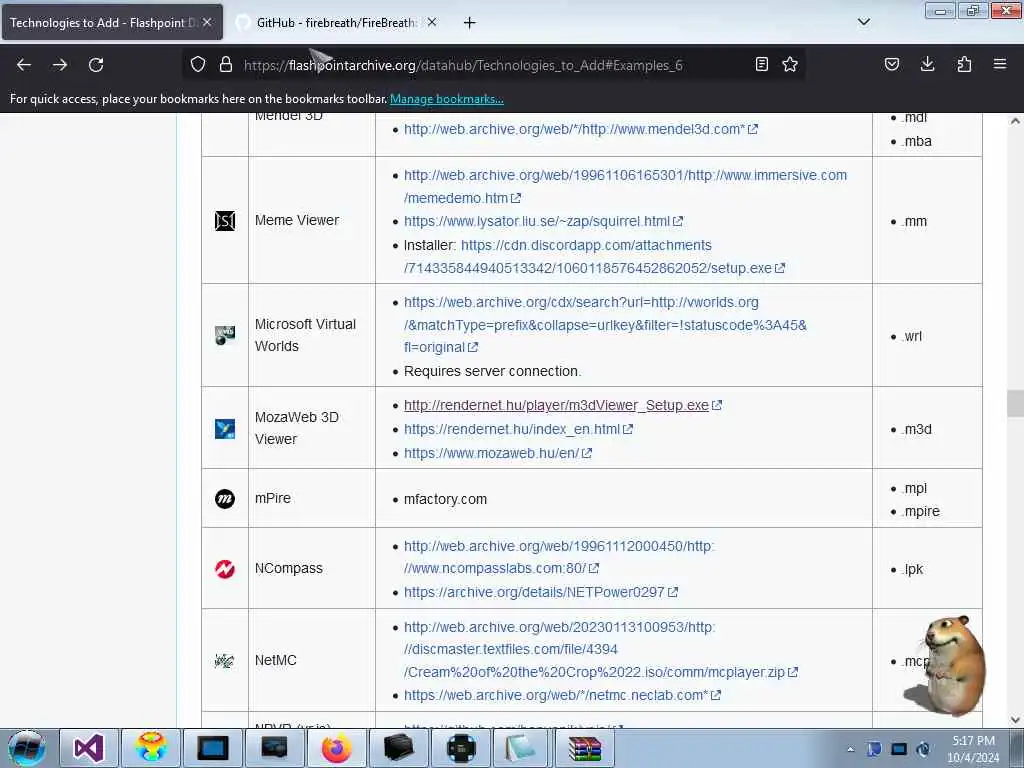This screenshot has height=768, width=1024.
Task: Click the MozaWeb 3D Viewer logo icon
Action: pos(225,428)
